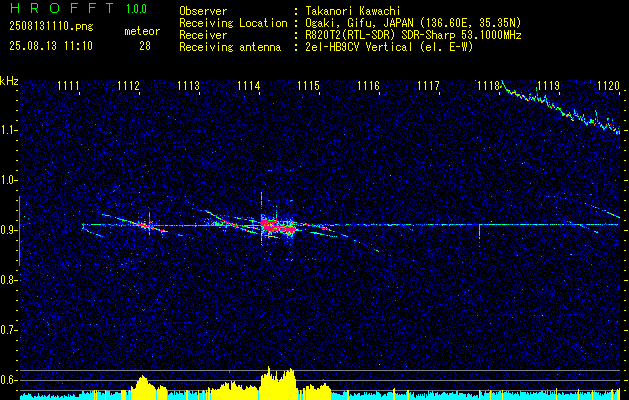Click the yellow power peak at 1112
629x400 pixels.
pyautogui.click(x=144, y=386)
